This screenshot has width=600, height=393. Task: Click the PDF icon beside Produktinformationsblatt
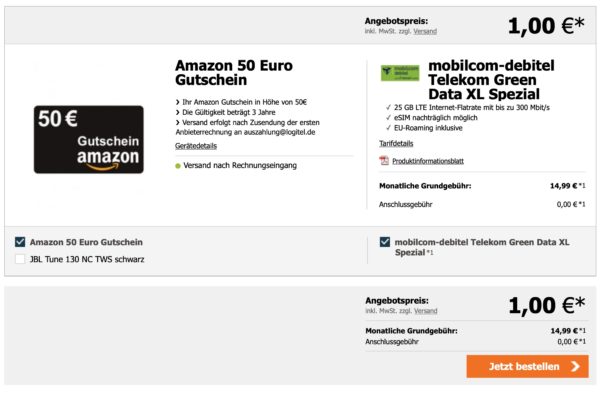pos(384,161)
